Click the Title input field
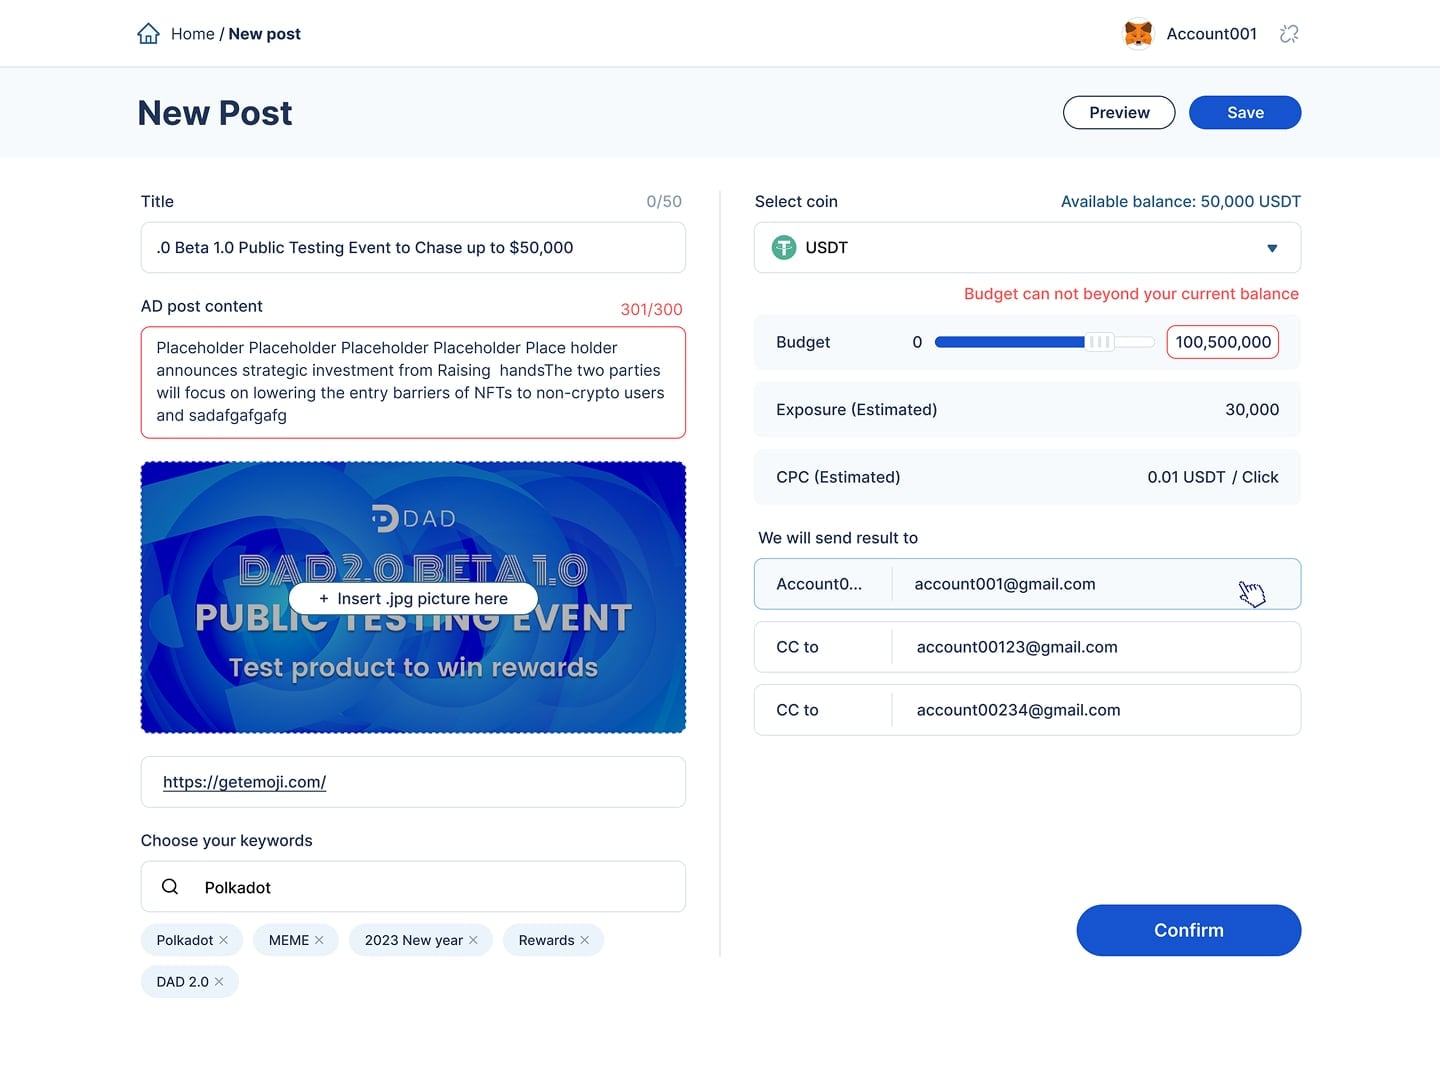Screen dimensions: 1440x1069 tap(413, 247)
